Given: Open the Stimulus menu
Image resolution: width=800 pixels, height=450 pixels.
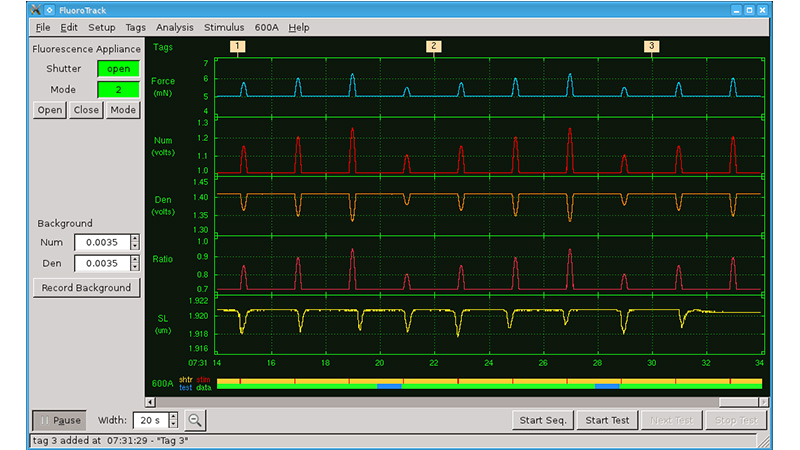Looking at the screenshot, I should click(x=224, y=28).
